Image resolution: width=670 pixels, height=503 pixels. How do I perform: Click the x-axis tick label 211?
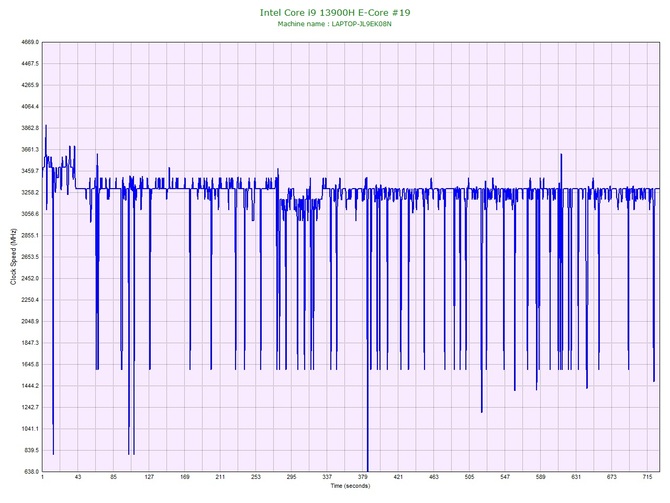point(220,477)
